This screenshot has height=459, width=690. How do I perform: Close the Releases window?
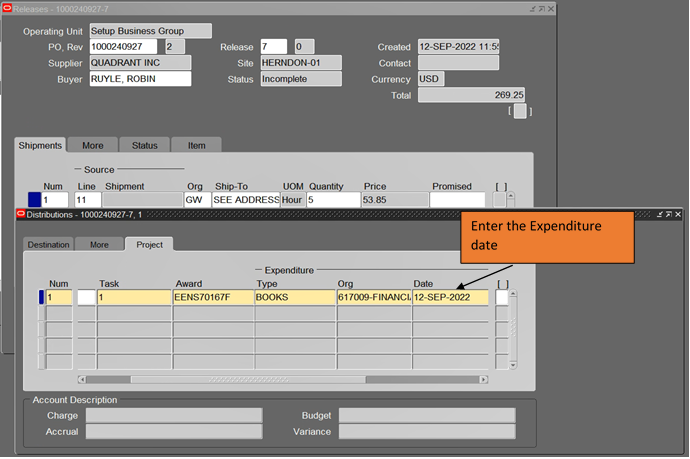click(x=551, y=9)
